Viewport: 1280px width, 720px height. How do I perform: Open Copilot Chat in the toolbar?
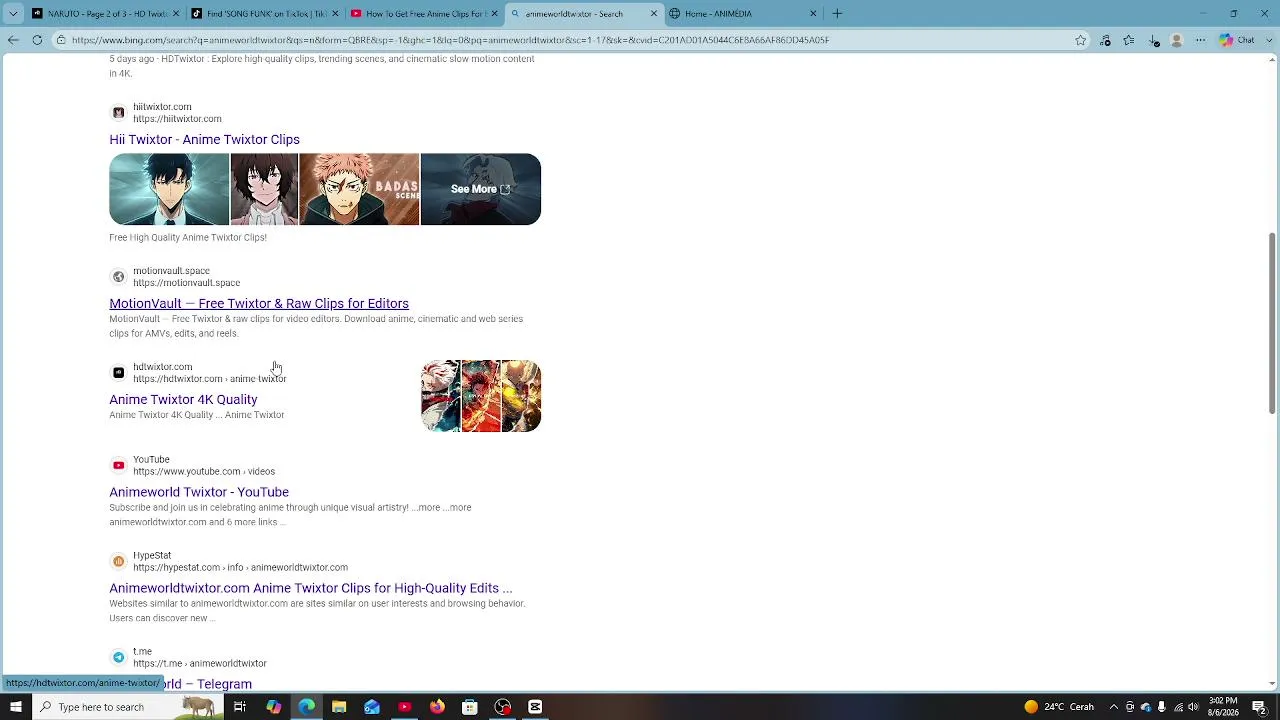tap(1238, 40)
